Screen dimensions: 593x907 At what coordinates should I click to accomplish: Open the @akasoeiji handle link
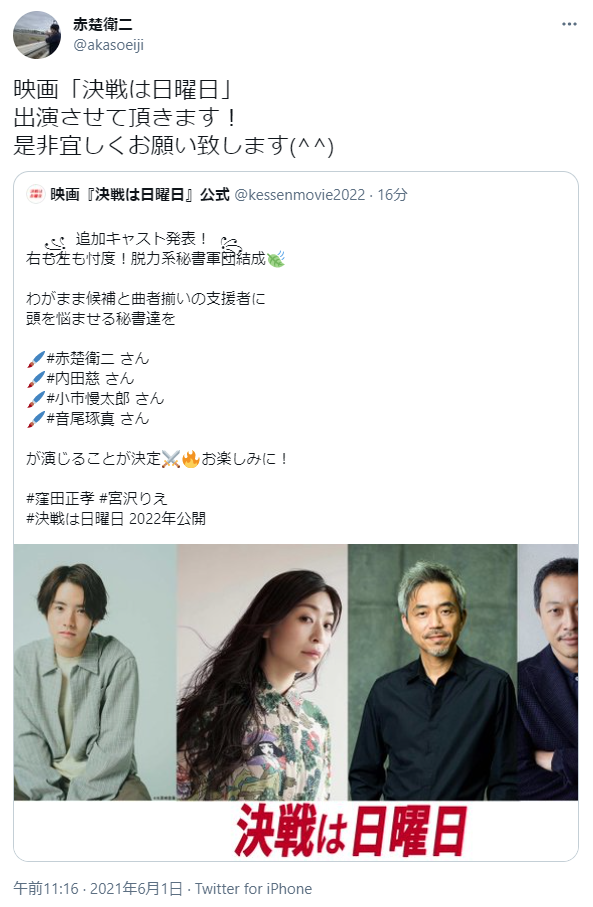coord(108,45)
